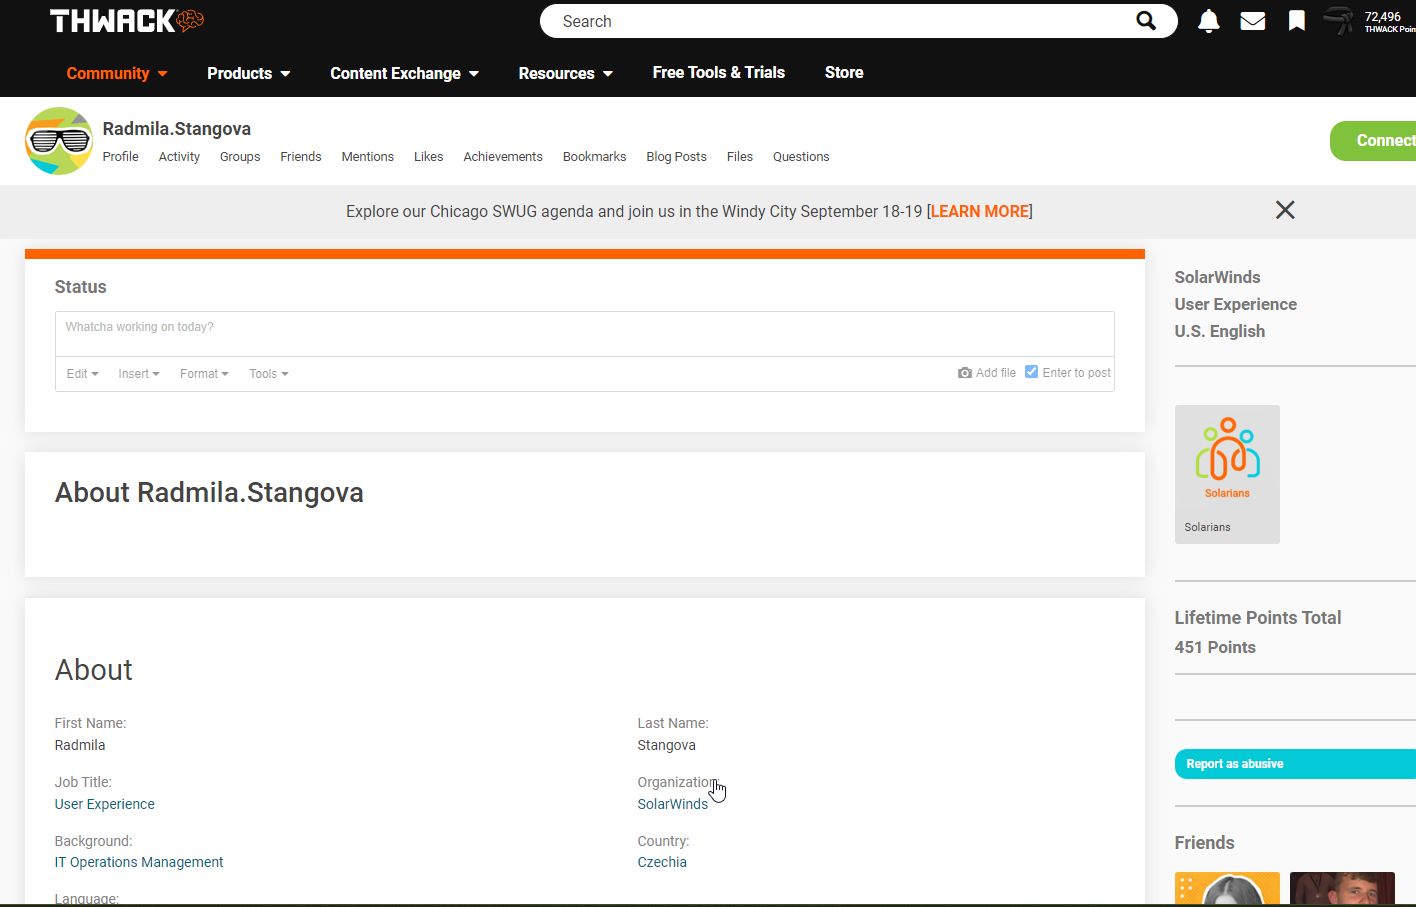Expand the Community menu
The image size is (1416, 907).
coord(117,73)
